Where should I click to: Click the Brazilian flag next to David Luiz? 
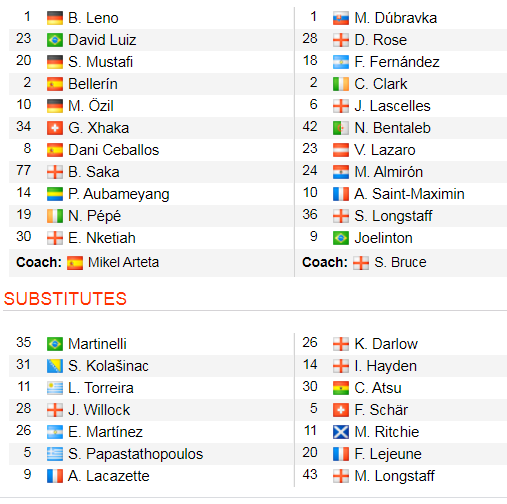tap(55, 40)
